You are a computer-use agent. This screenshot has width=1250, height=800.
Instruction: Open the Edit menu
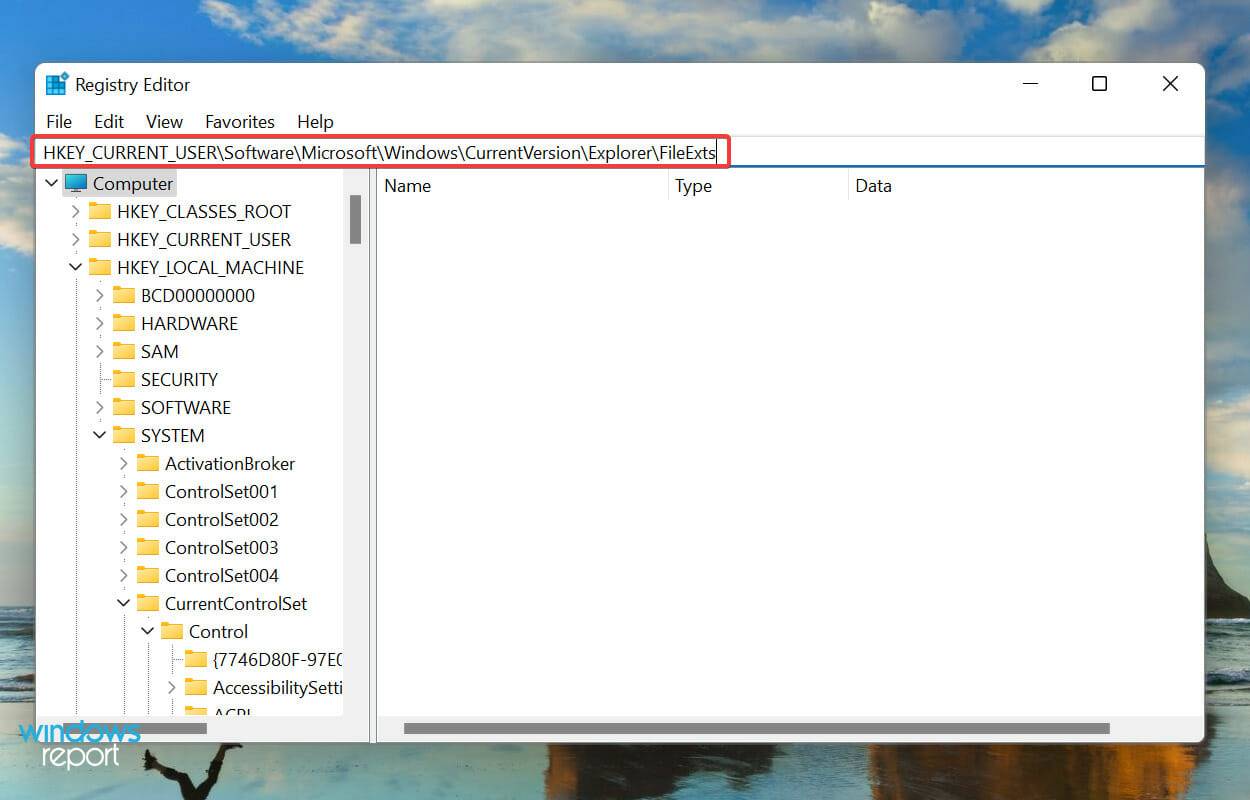(108, 121)
